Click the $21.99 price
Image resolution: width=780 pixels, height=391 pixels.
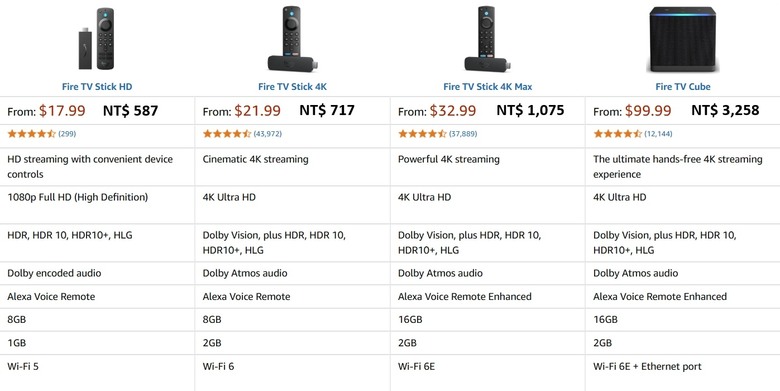pyautogui.click(x=258, y=110)
